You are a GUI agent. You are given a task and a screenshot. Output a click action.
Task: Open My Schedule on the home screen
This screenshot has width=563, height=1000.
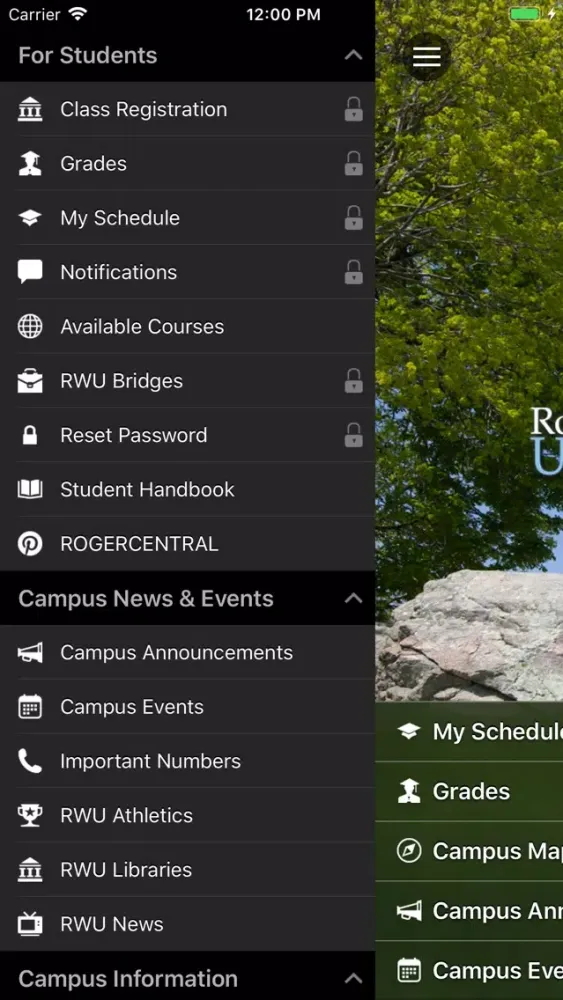click(x=469, y=732)
